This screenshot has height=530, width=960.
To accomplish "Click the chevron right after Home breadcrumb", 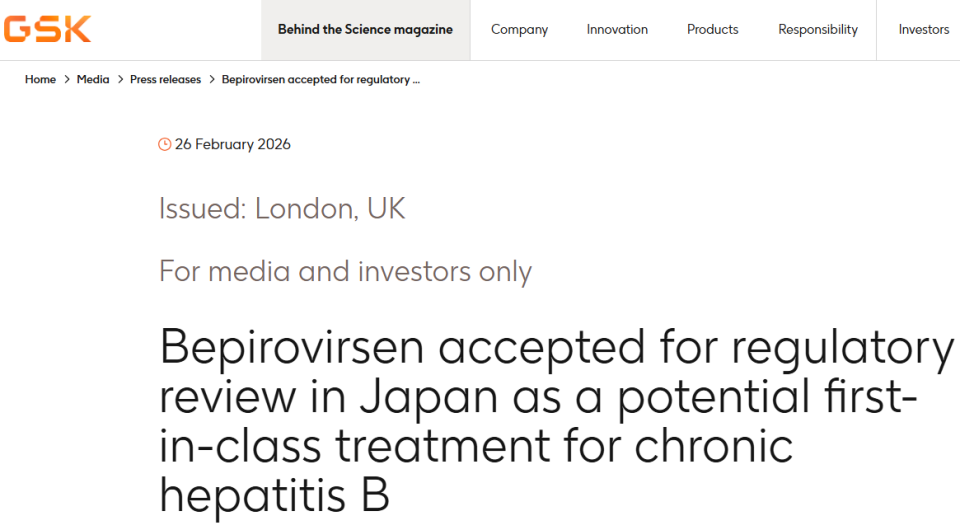I will coord(67,80).
